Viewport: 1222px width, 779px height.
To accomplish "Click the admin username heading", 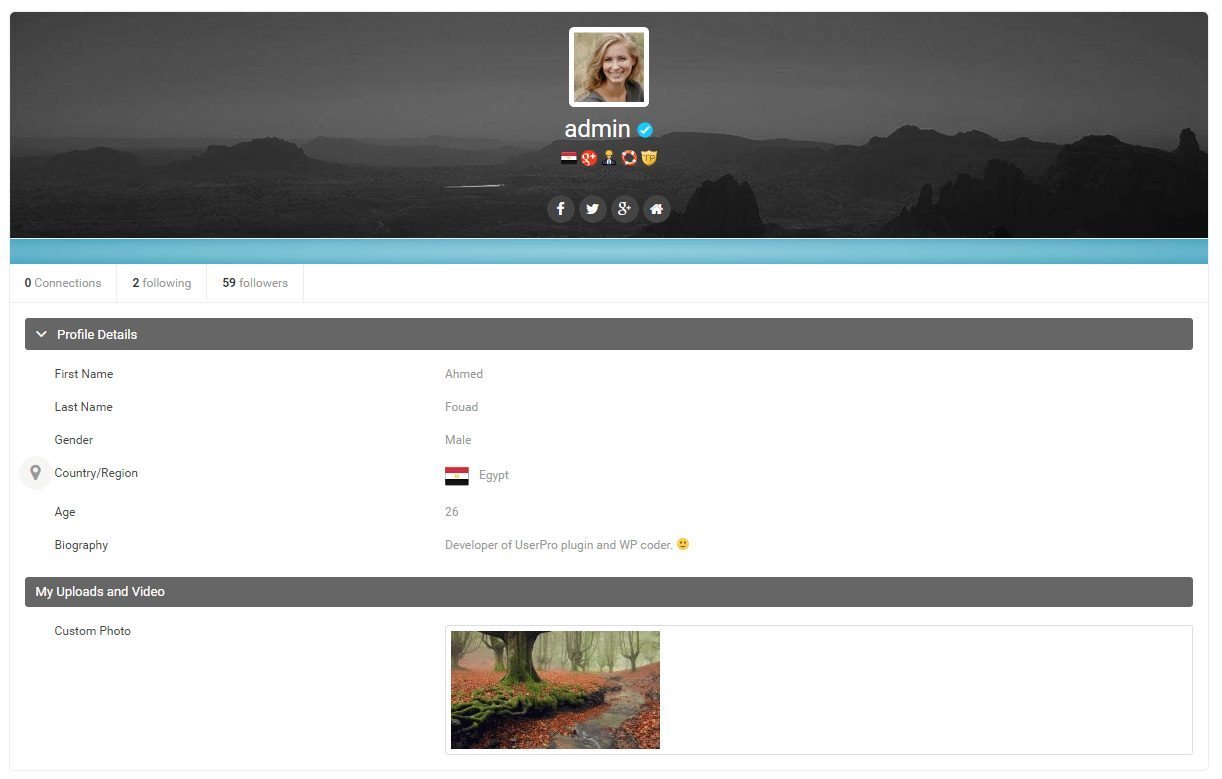I will 597,129.
